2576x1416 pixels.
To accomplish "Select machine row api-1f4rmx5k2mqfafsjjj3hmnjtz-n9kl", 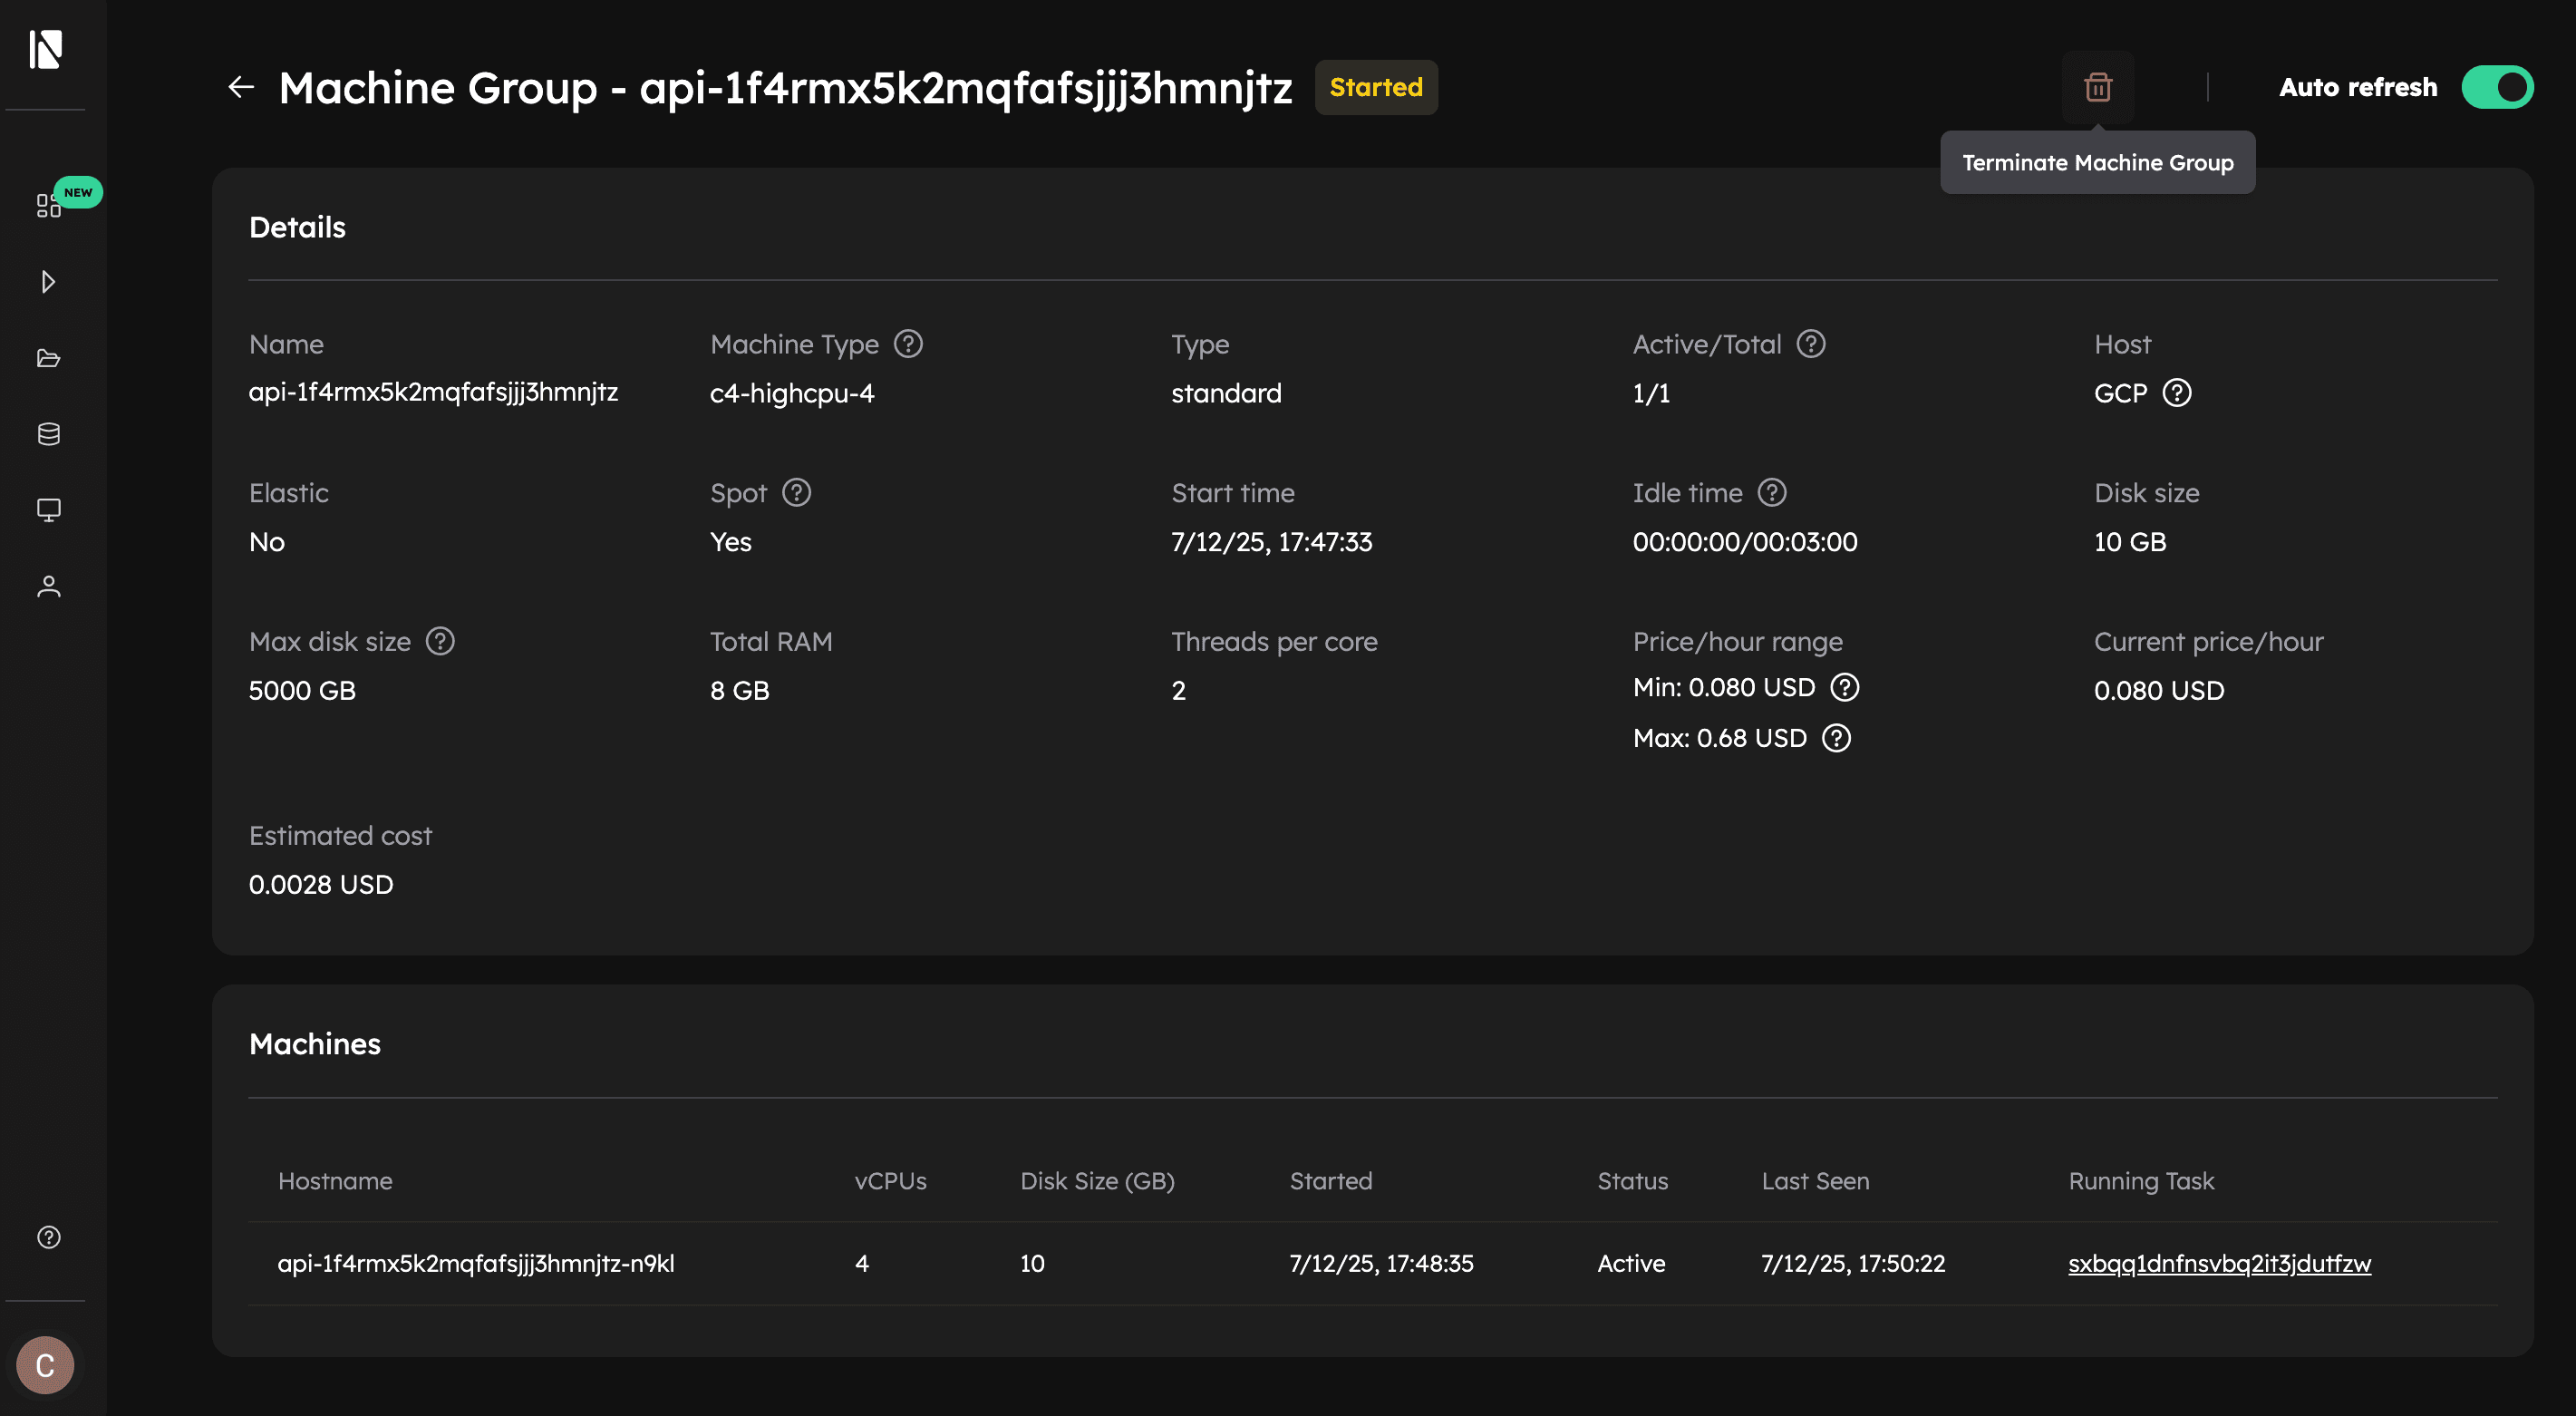I will pos(476,1263).
